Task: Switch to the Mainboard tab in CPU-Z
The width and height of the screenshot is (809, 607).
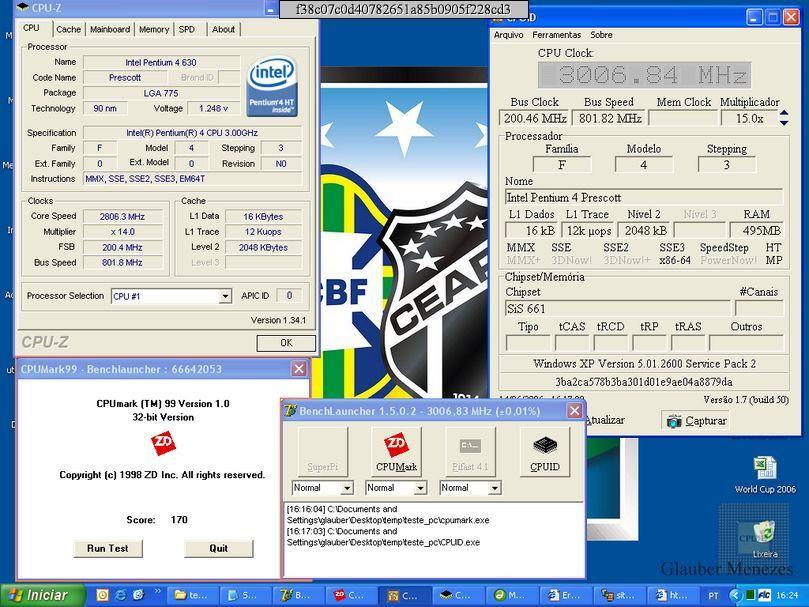Action: coord(110,29)
